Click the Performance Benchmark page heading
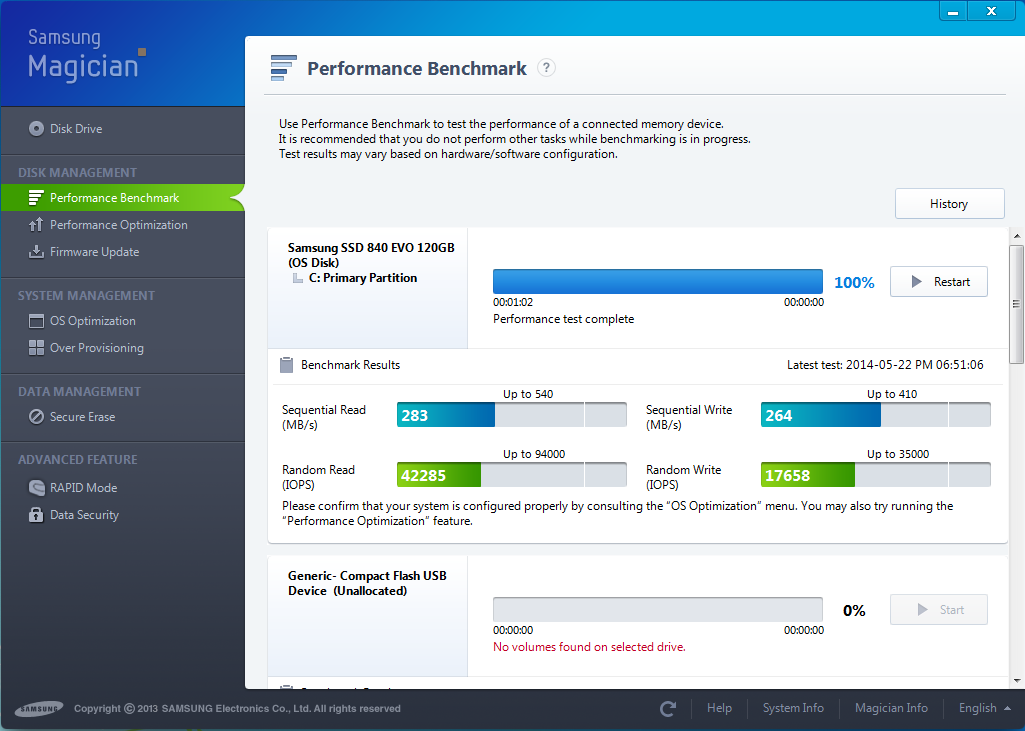1025x731 pixels. point(417,69)
